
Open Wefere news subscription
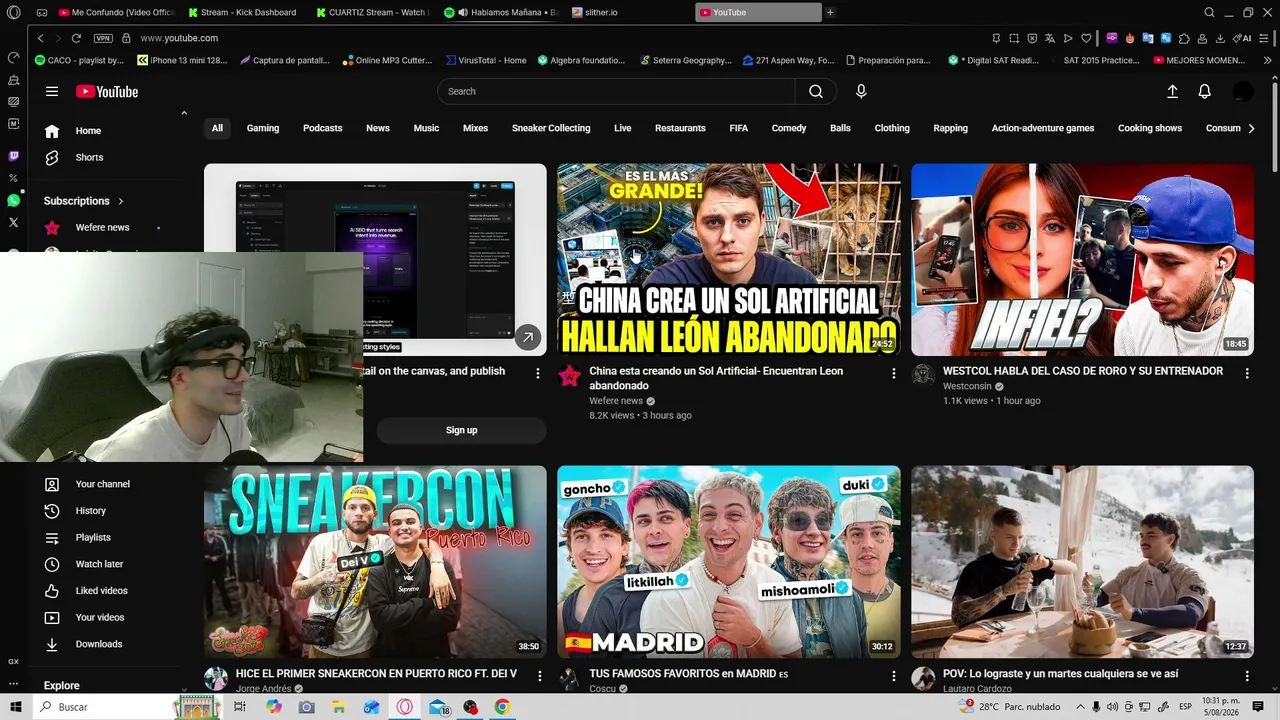pyautogui.click(x=102, y=228)
